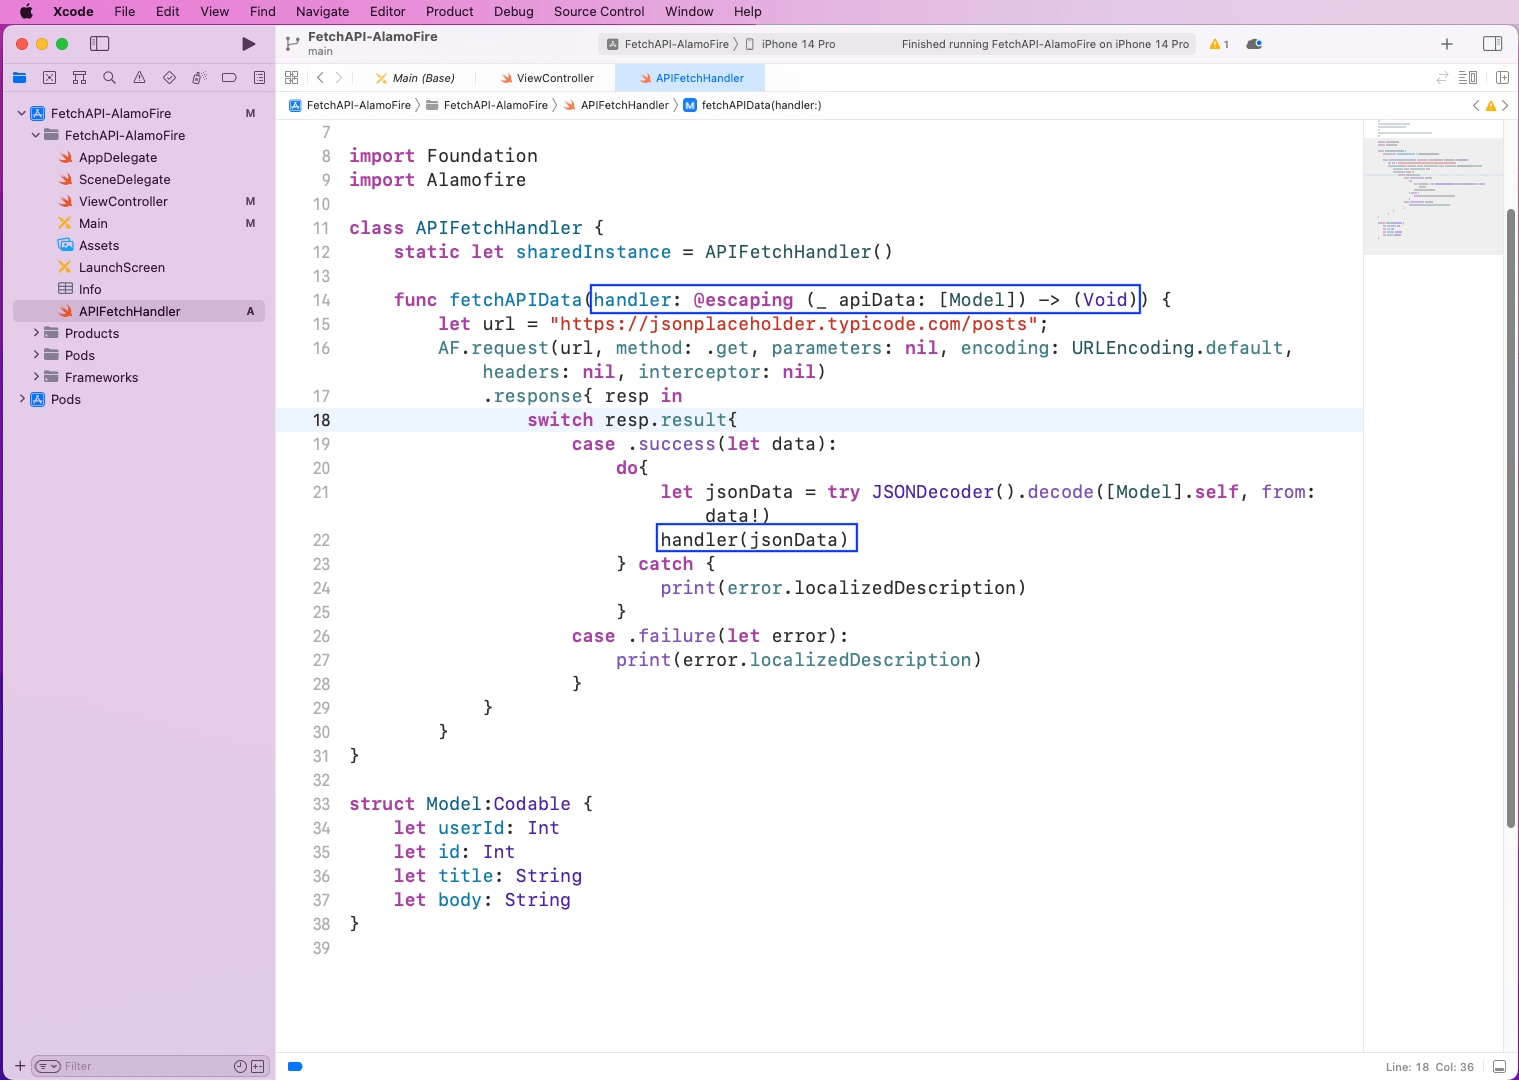Viewport: 1519px width, 1080px height.
Task: Open the Breakpoint navigator icon
Action: pos(229,78)
